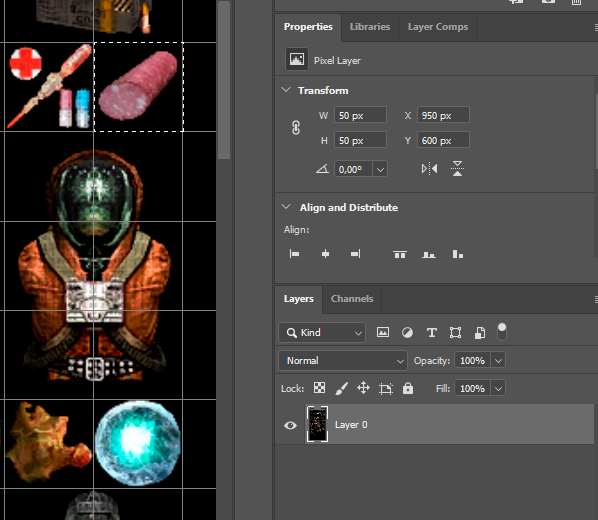The height and width of the screenshot is (520, 598).
Task: Align horizontal centers icon
Action: (325, 254)
